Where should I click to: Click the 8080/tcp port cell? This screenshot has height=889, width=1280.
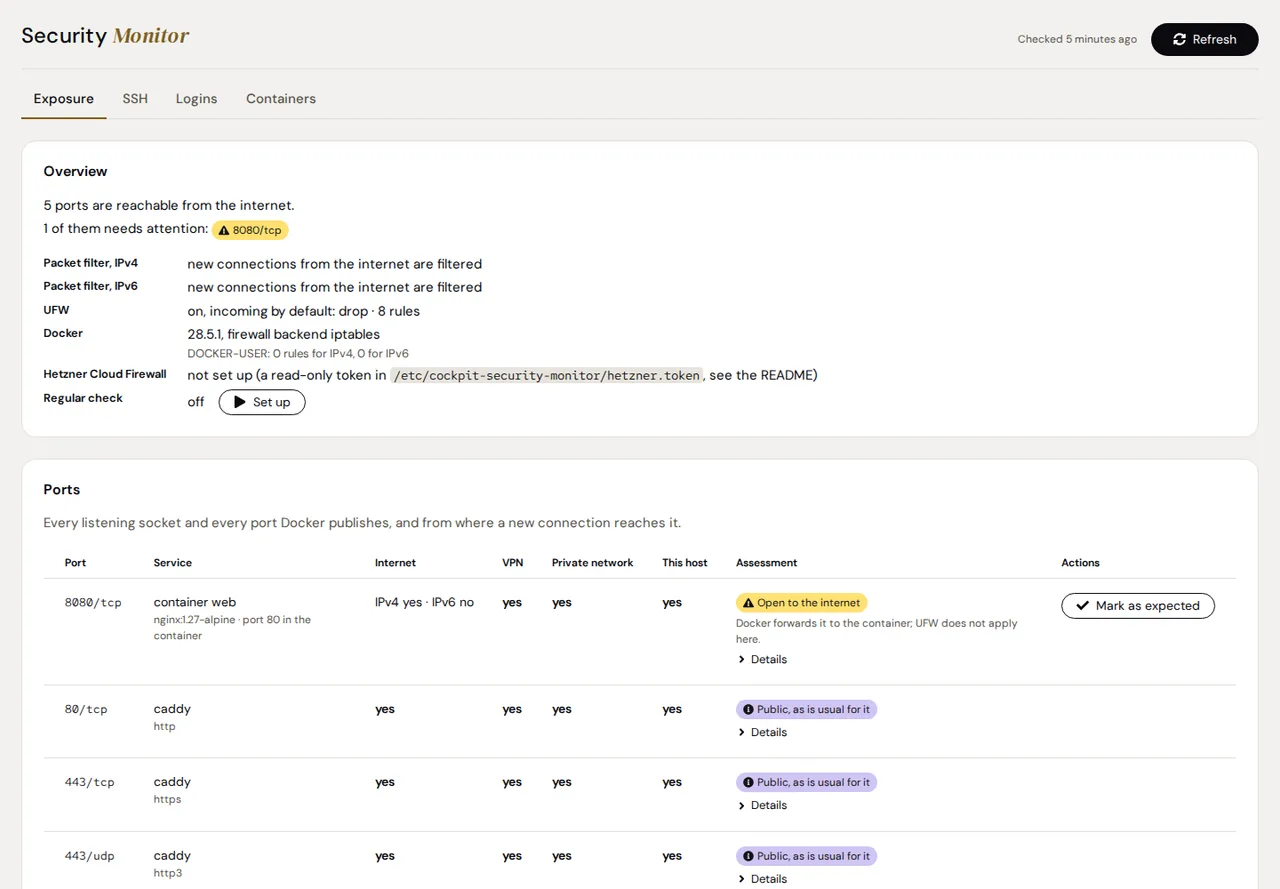(93, 603)
